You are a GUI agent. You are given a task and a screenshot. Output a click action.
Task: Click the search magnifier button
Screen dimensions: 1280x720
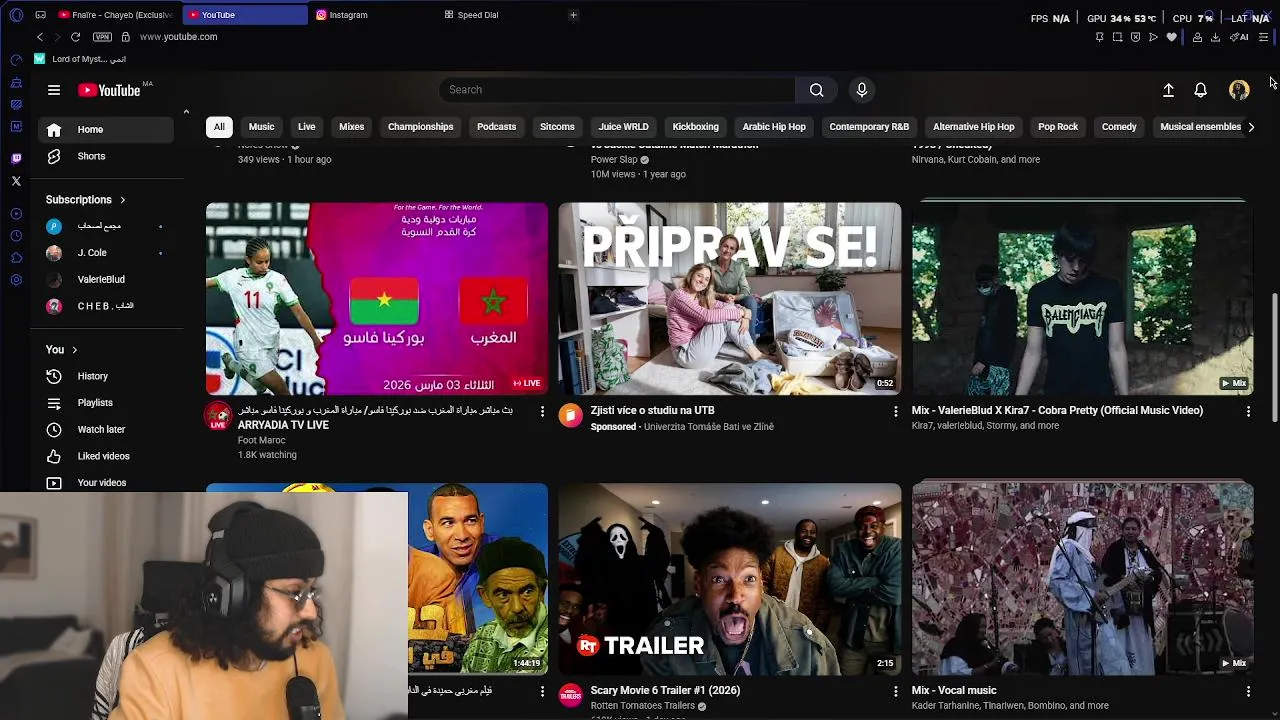pos(817,90)
